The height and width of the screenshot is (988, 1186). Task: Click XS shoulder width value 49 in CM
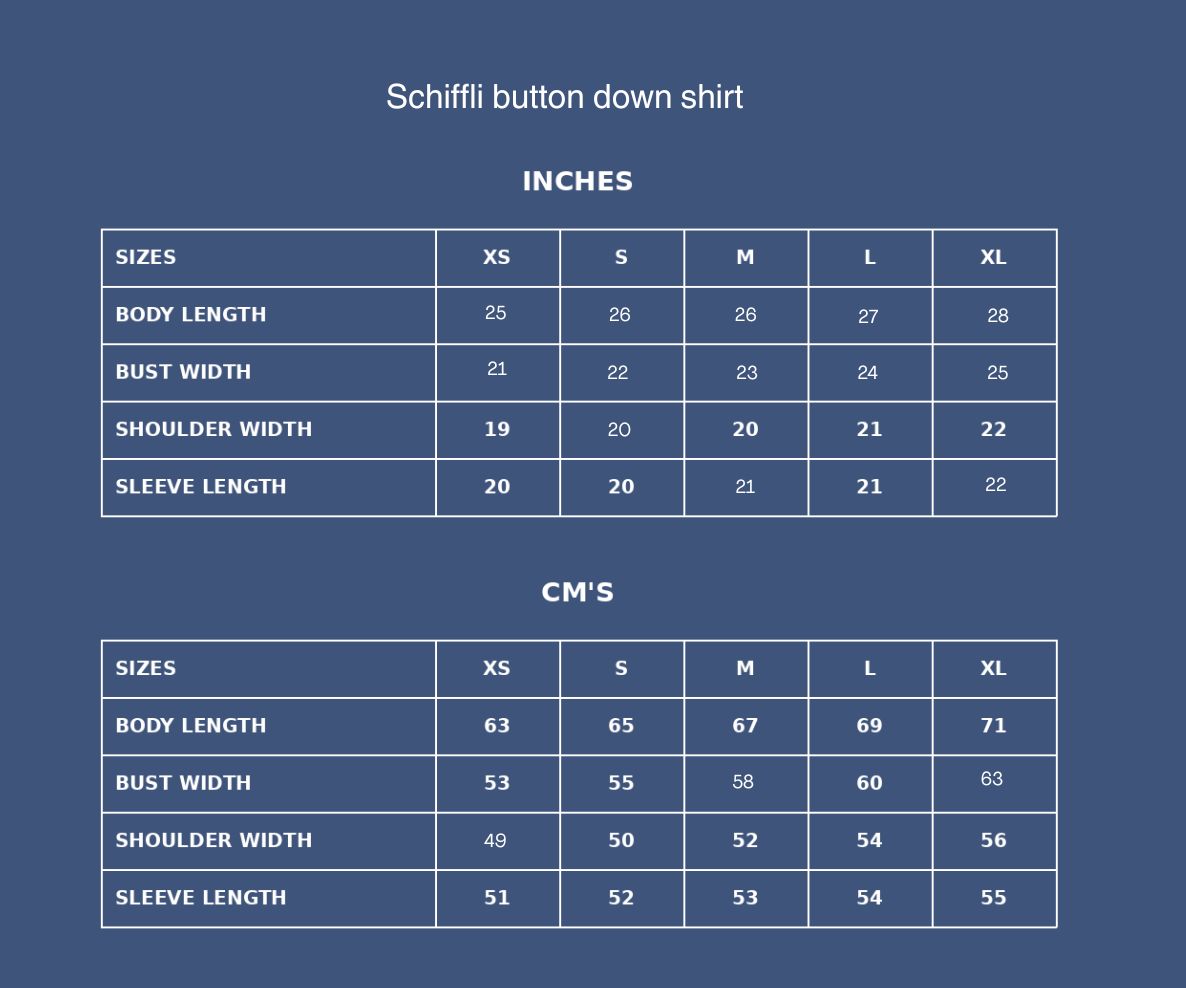pyautogui.click(x=495, y=840)
